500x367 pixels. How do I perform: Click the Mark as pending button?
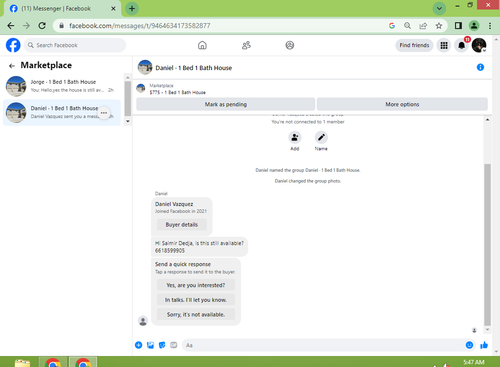coord(226,104)
